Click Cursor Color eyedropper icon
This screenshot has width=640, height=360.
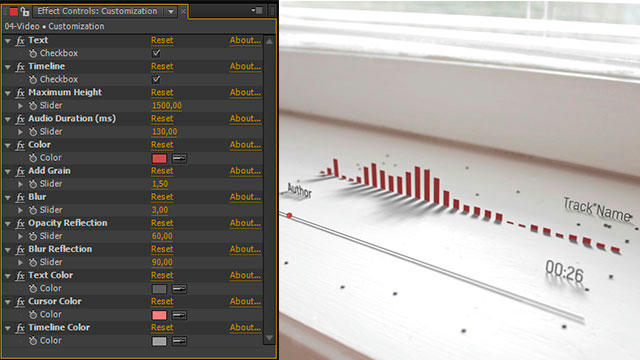[x=179, y=315]
